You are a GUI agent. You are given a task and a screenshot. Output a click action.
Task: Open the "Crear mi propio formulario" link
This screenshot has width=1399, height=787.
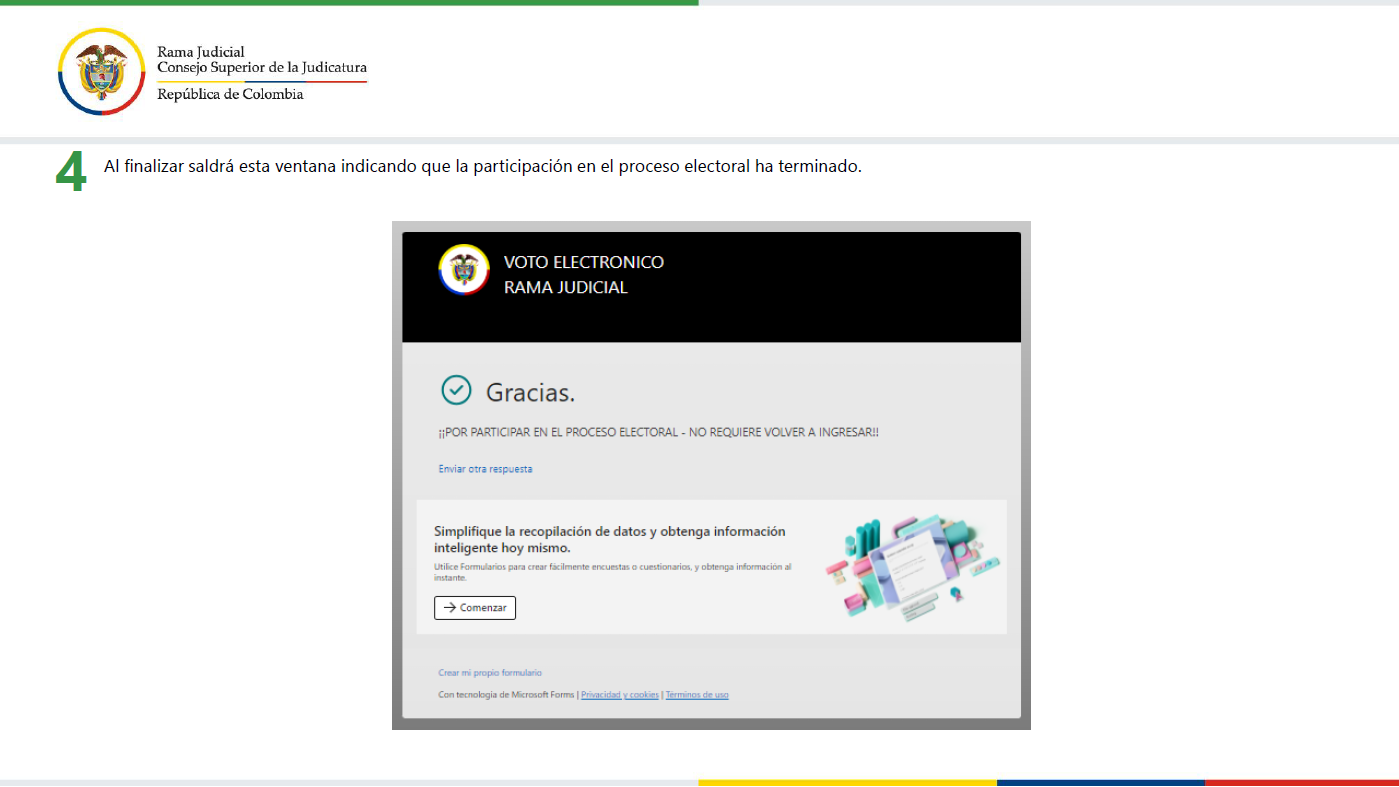(490, 673)
